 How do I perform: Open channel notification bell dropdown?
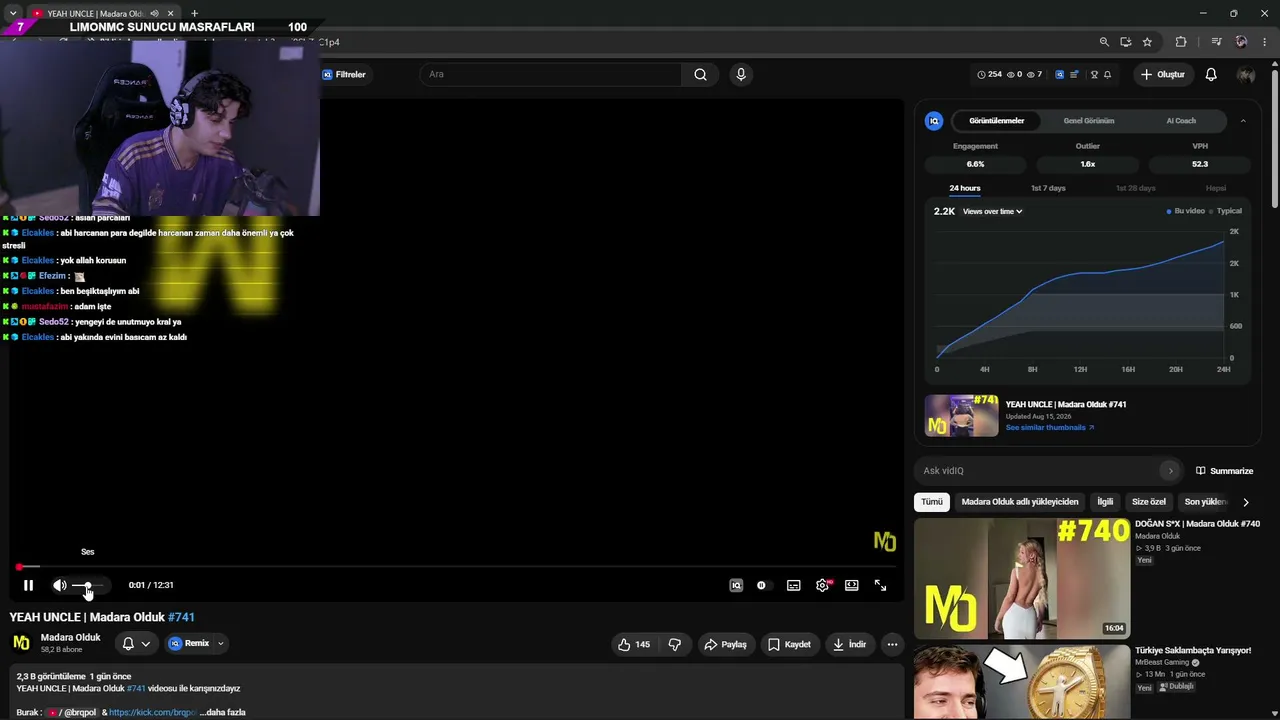[x=136, y=644]
